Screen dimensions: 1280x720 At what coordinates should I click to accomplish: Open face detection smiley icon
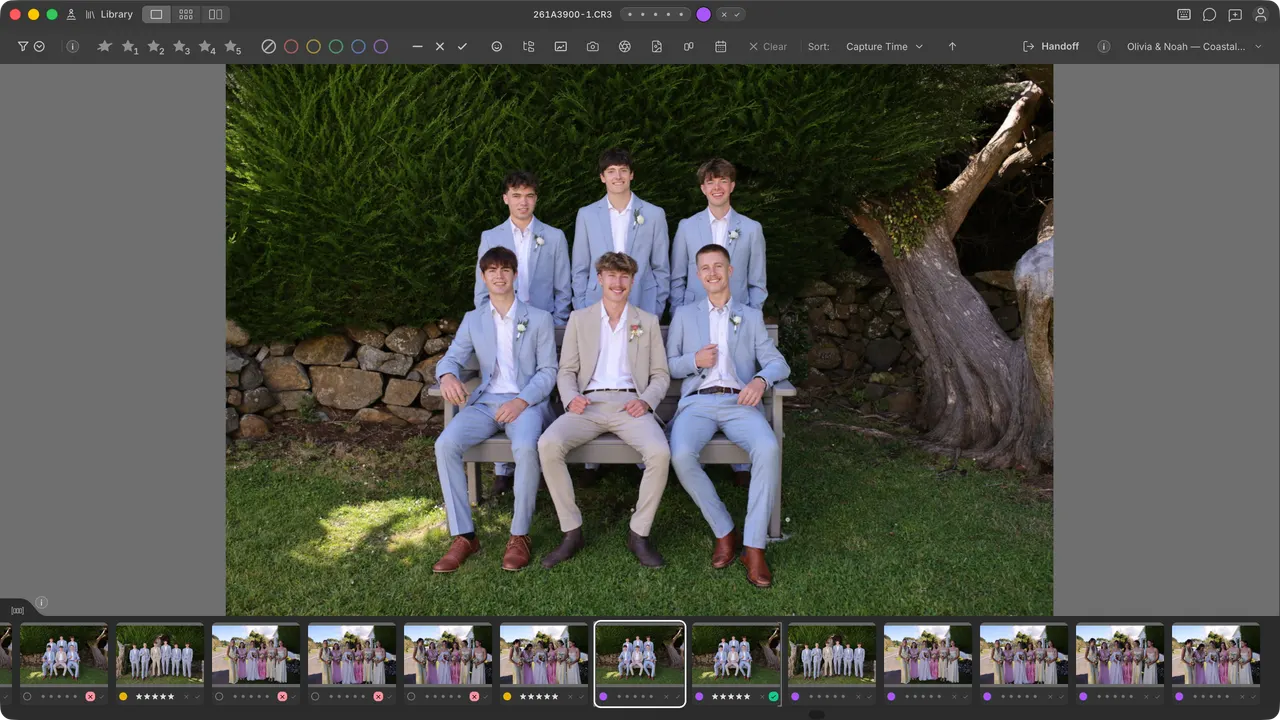497,47
